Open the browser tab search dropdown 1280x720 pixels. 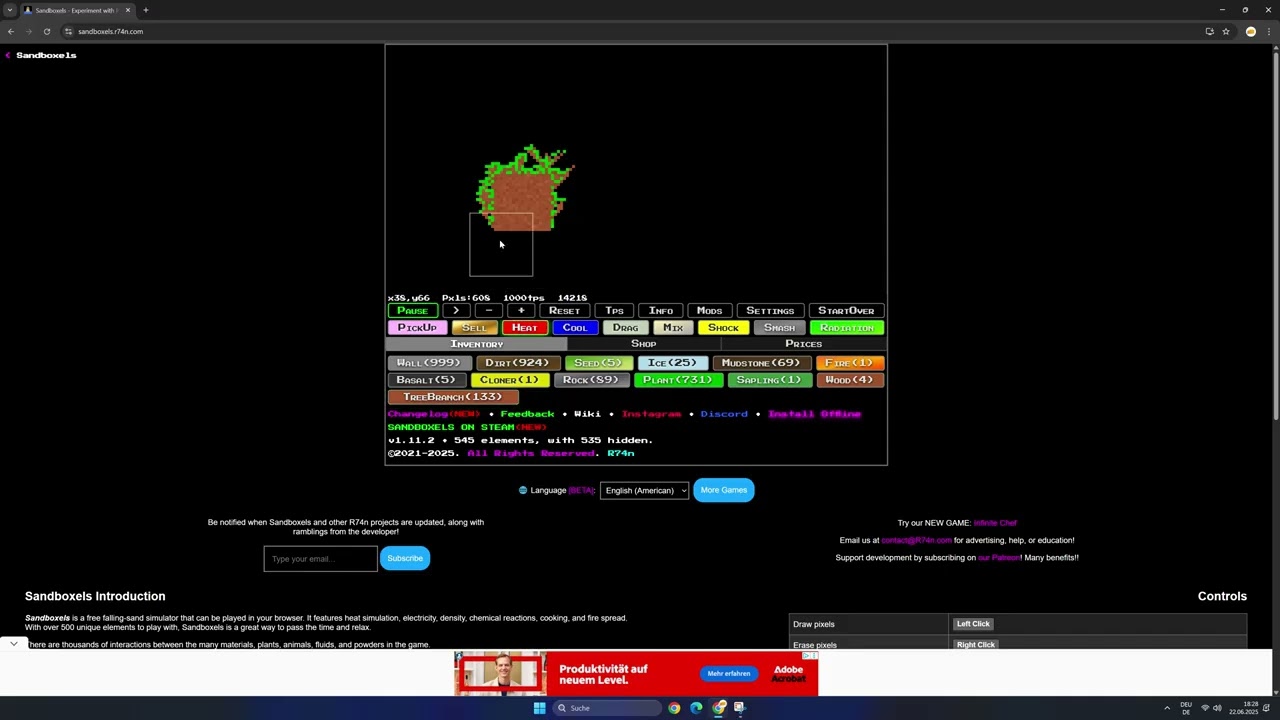tap(10, 10)
